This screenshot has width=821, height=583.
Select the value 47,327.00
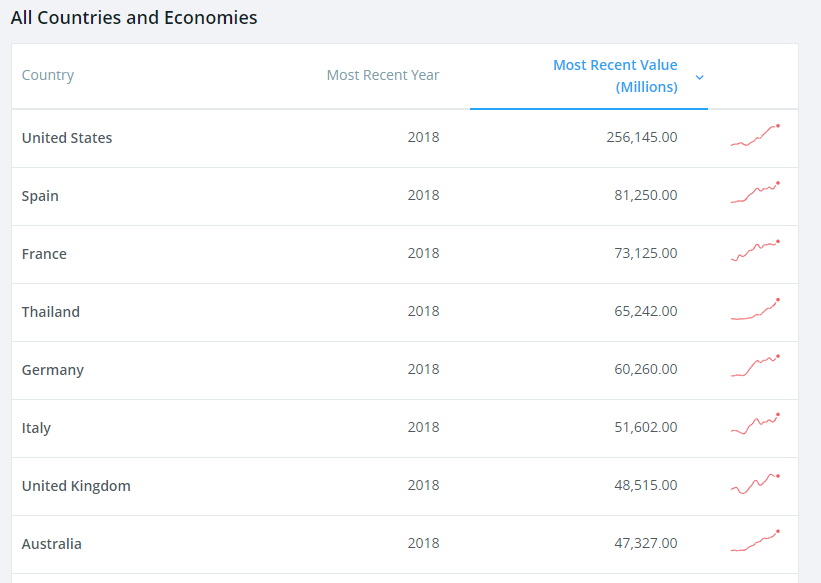coord(646,544)
